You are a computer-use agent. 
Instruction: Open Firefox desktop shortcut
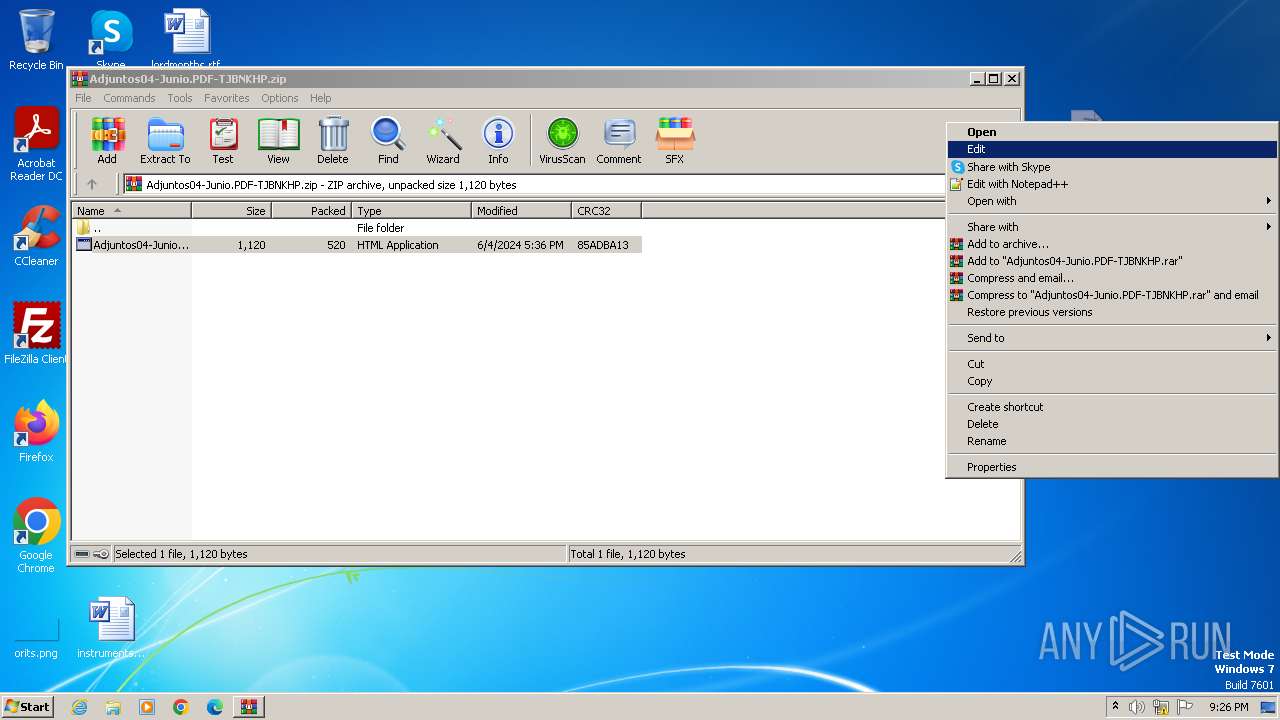36,431
